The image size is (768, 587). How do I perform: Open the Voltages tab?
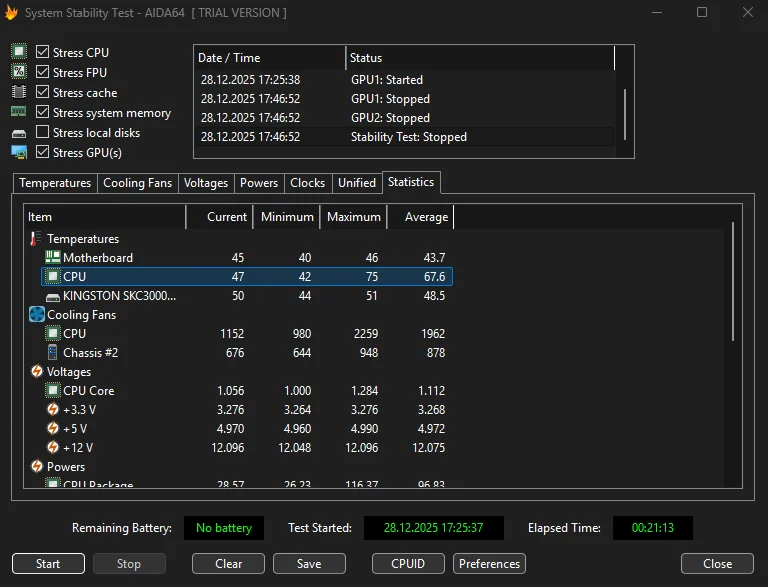click(206, 183)
